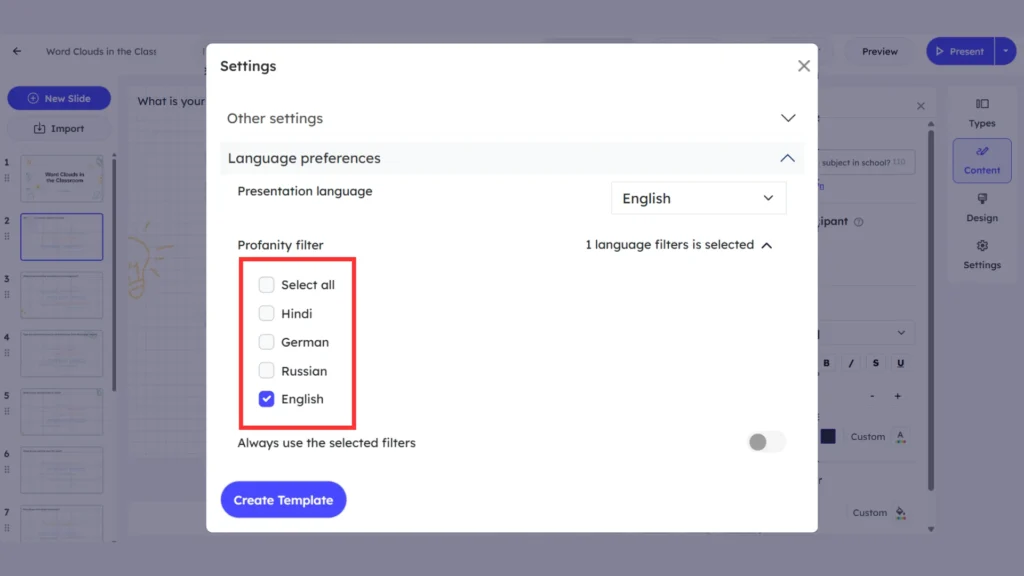
Task: Select slide 3 thumbnail
Action: (x=62, y=295)
